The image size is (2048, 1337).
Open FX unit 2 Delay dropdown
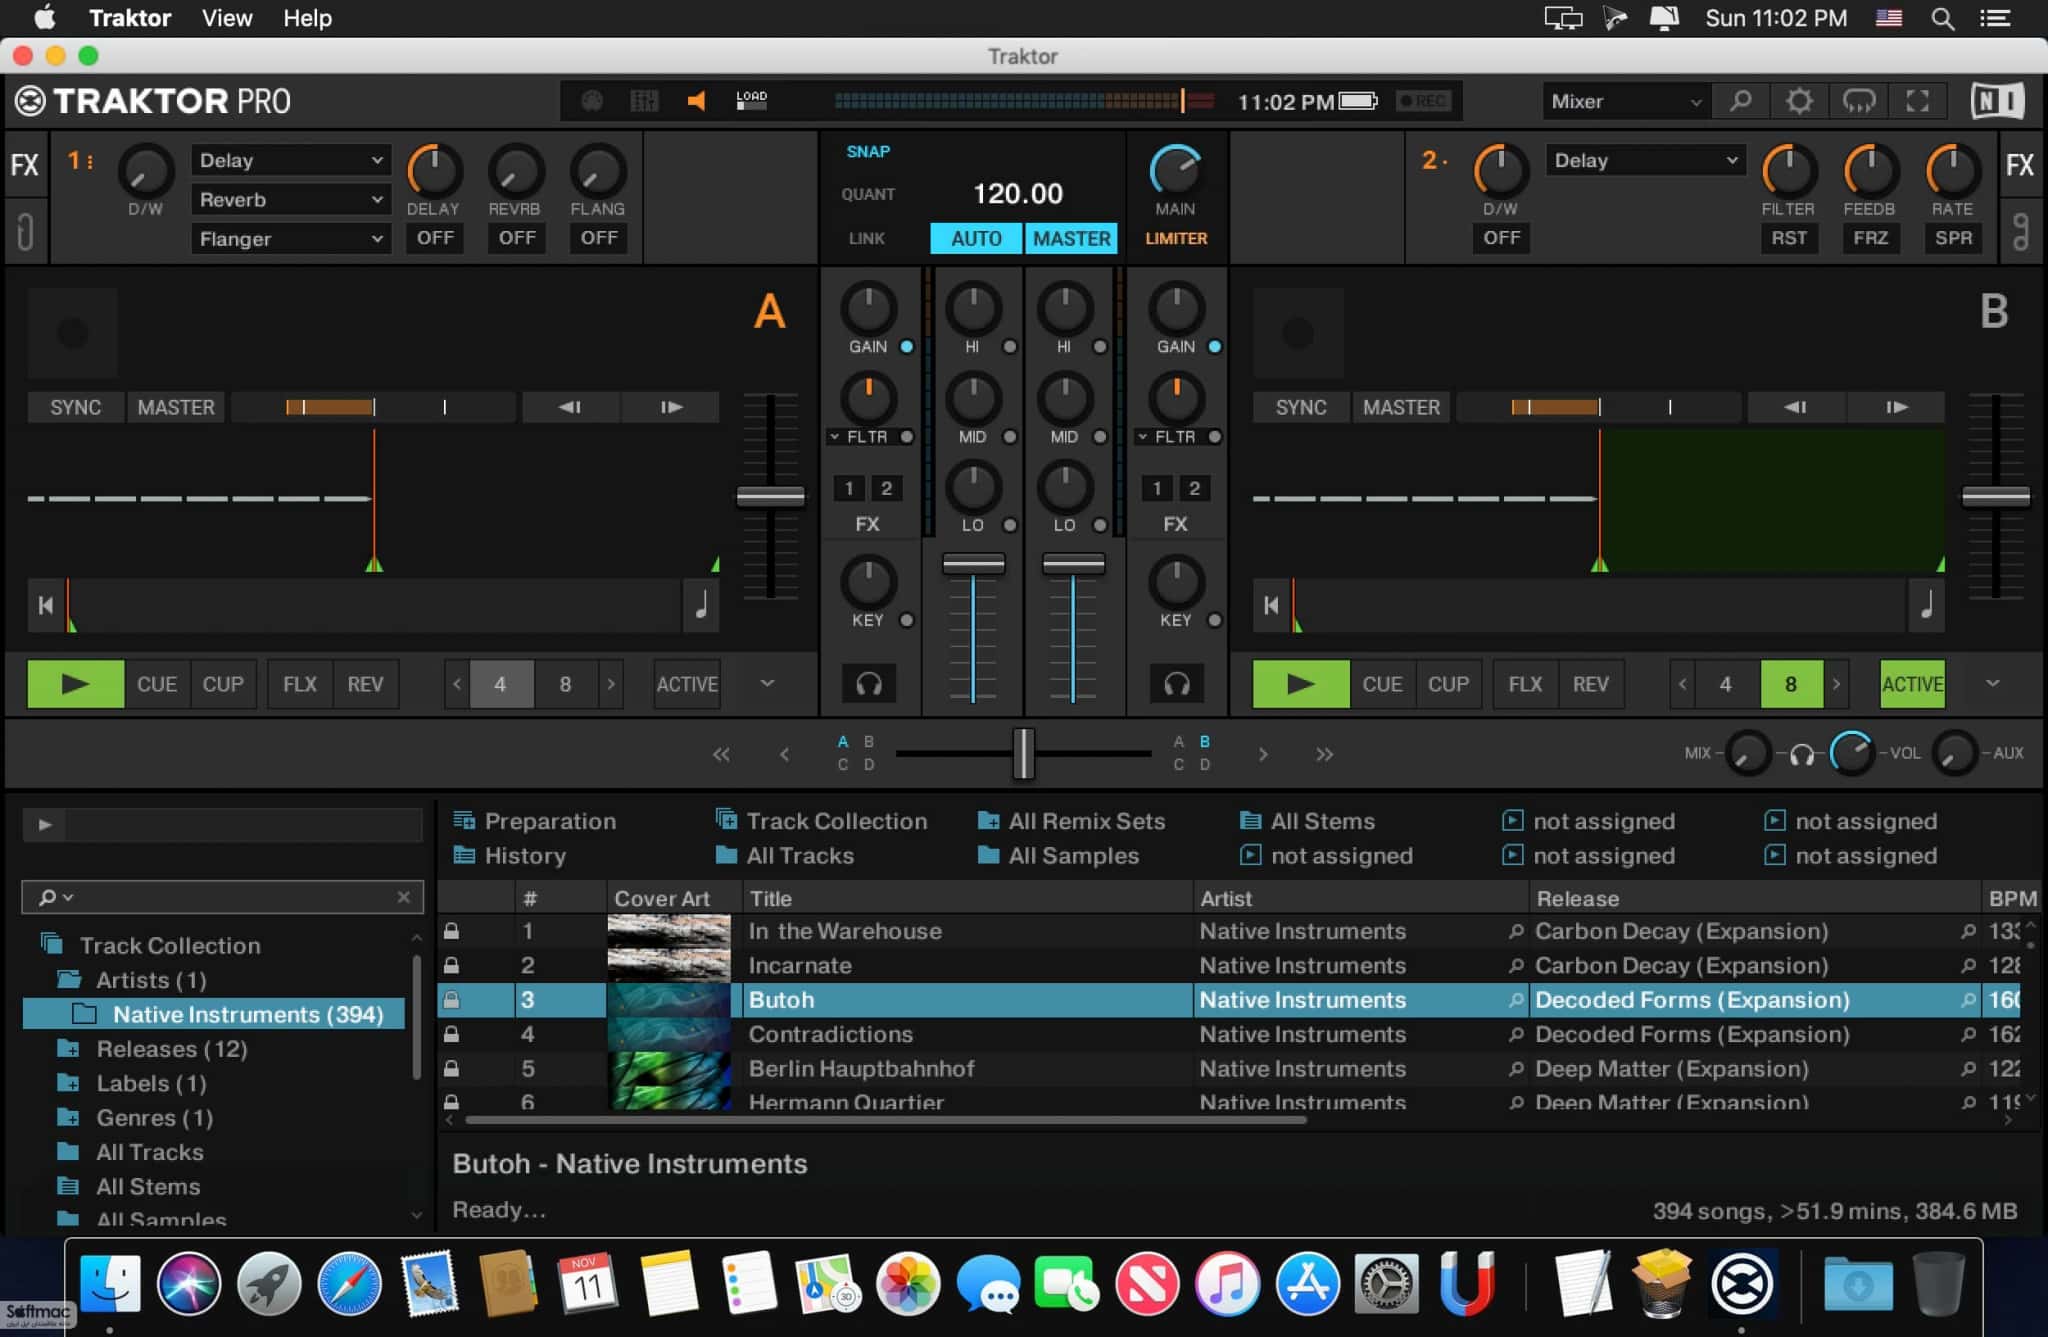tap(1645, 160)
